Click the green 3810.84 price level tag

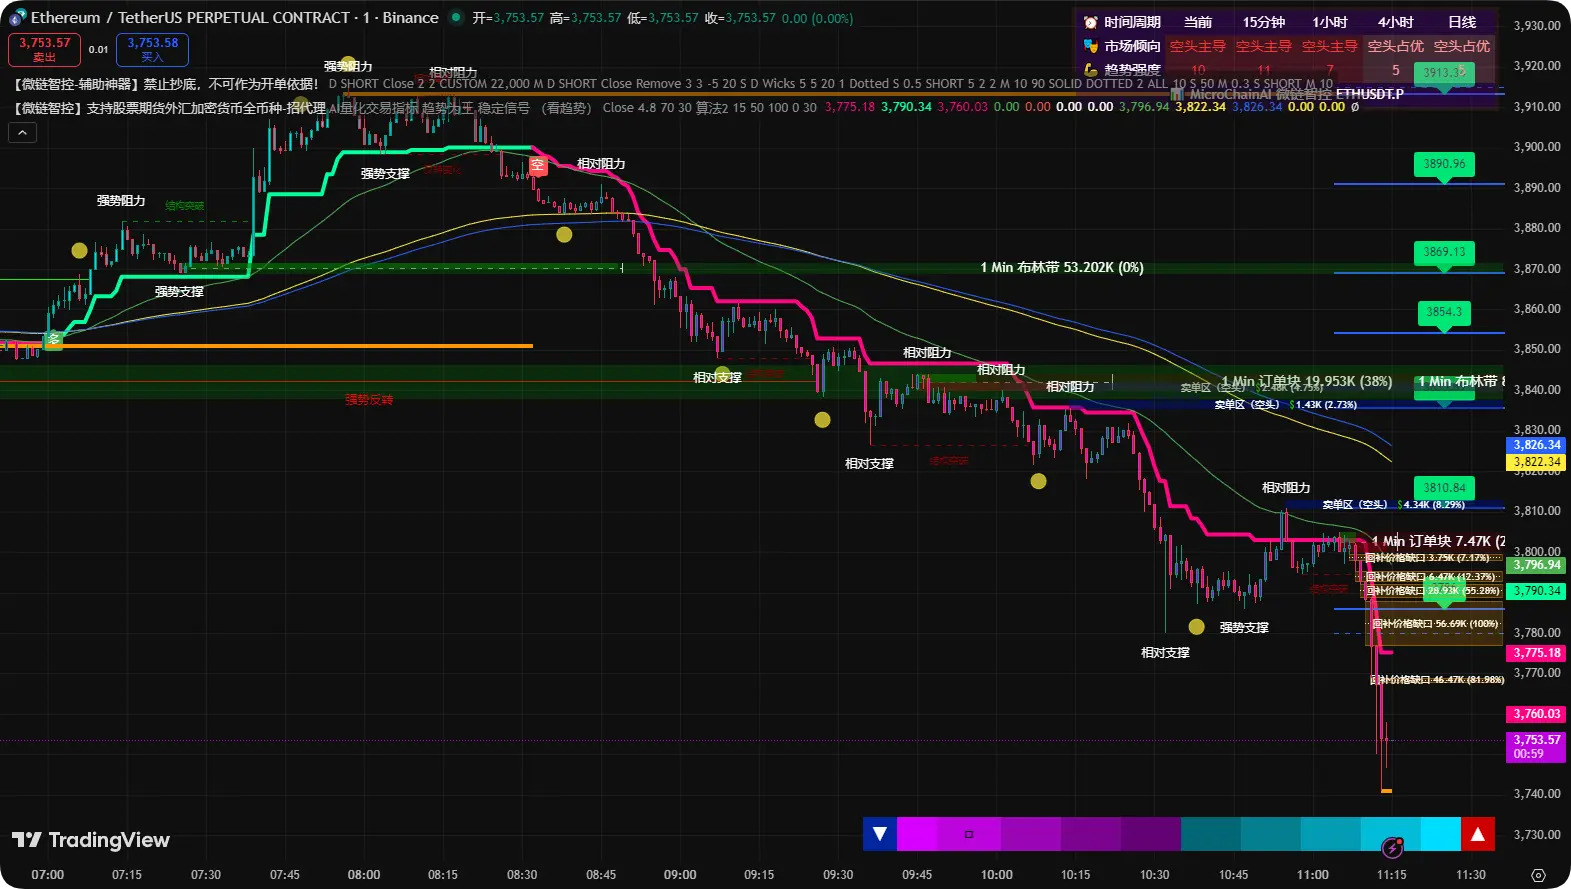tap(1444, 488)
